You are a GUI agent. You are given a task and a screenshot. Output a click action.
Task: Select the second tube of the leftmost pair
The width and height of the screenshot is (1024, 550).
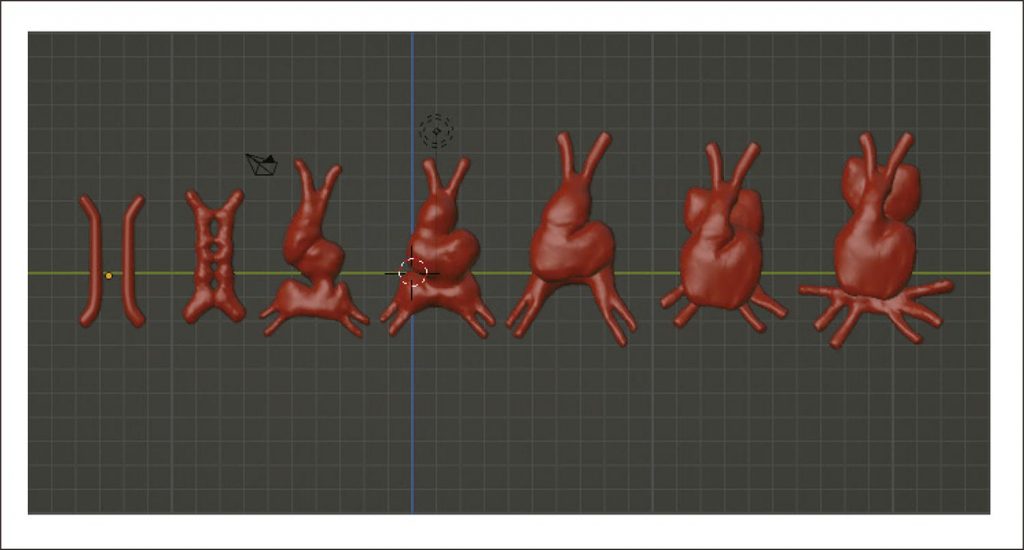132,260
